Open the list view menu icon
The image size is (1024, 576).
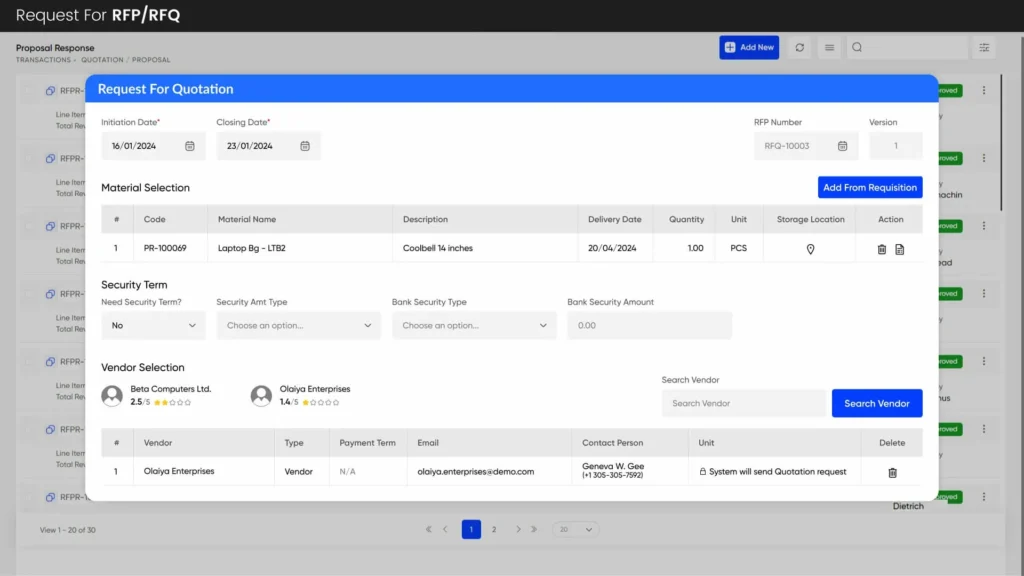pyautogui.click(x=829, y=47)
